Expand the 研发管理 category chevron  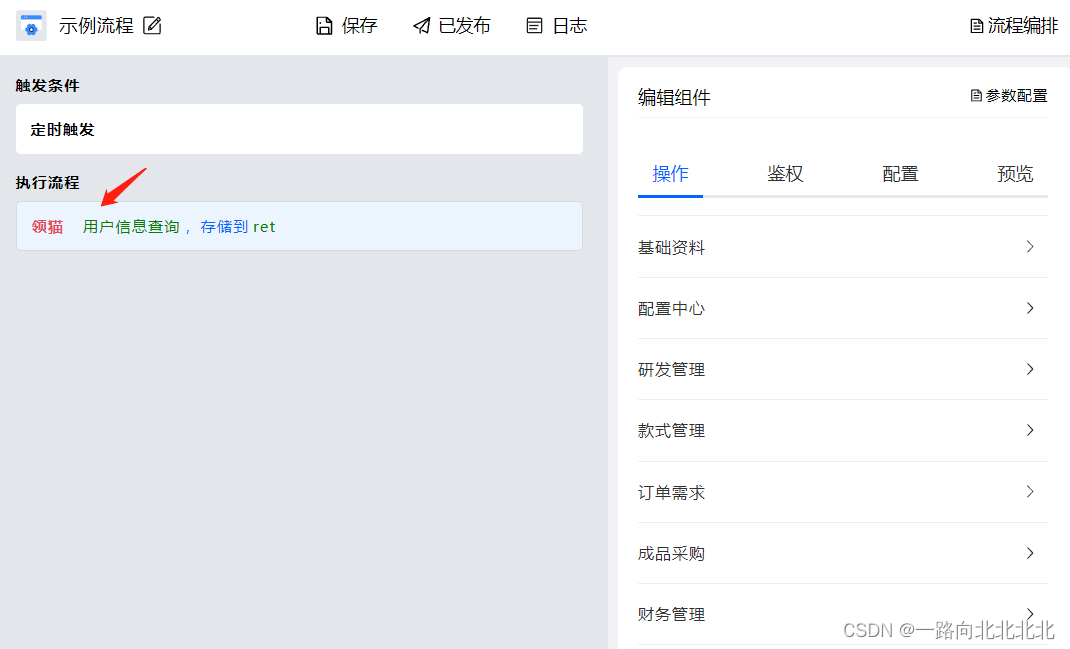(1030, 369)
